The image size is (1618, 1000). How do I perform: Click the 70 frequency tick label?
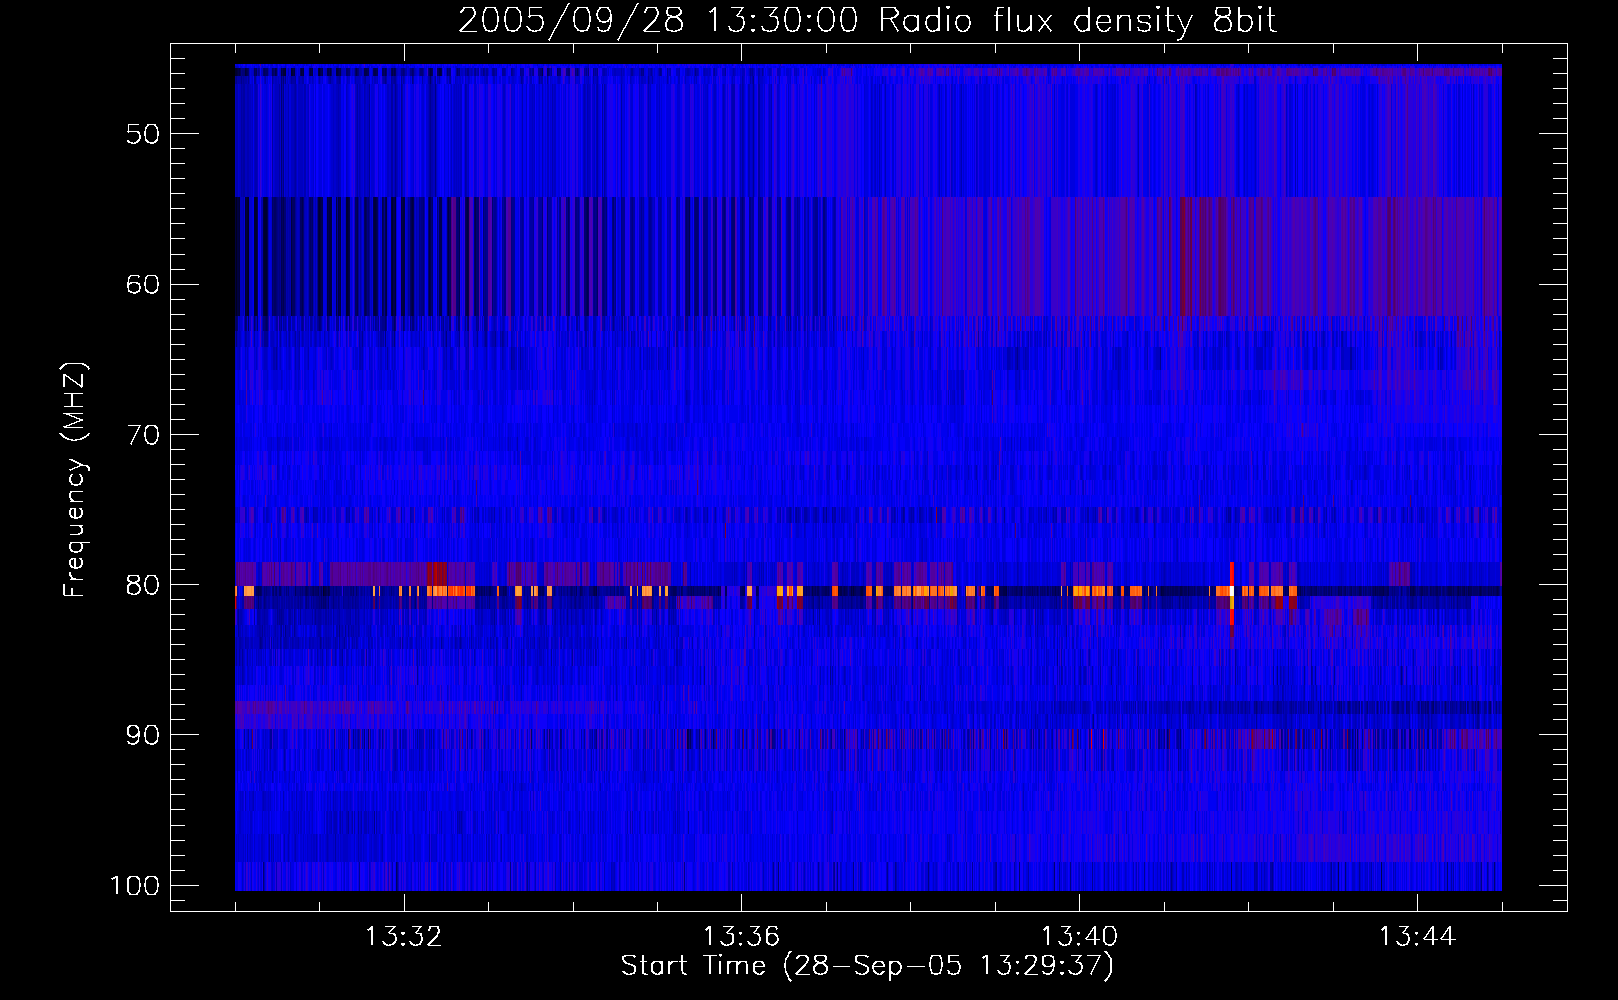[x=143, y=434]
